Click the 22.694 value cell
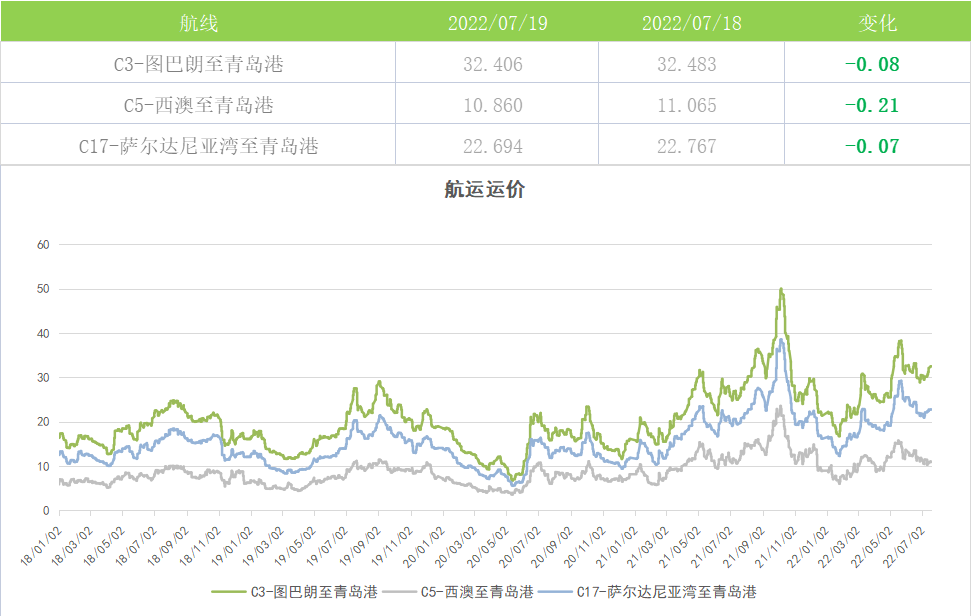The height and width of the screenshot is (616, 971). (x=493, y=146)
